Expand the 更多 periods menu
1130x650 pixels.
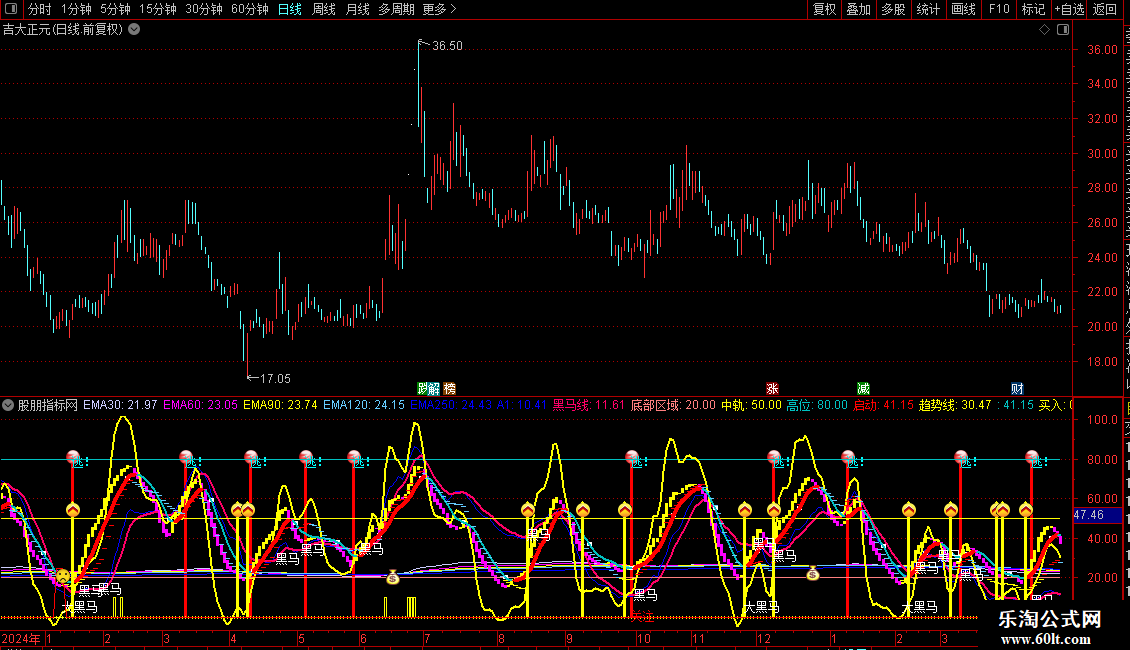pyautogui.click(x=440, y=9)
